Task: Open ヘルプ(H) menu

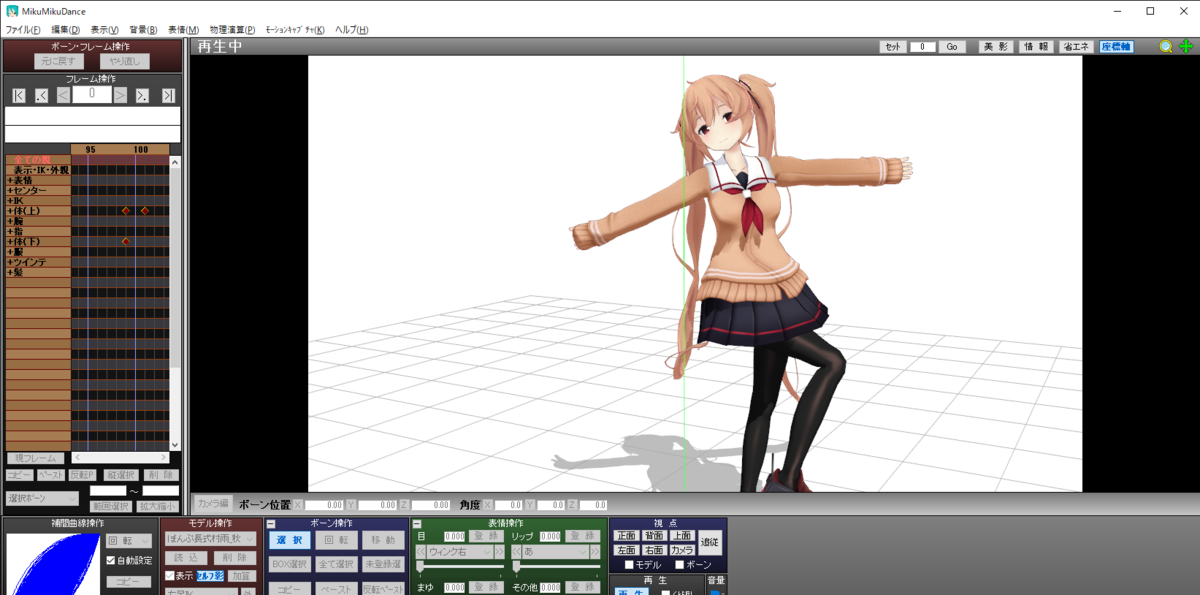Action: coord(351,30)
